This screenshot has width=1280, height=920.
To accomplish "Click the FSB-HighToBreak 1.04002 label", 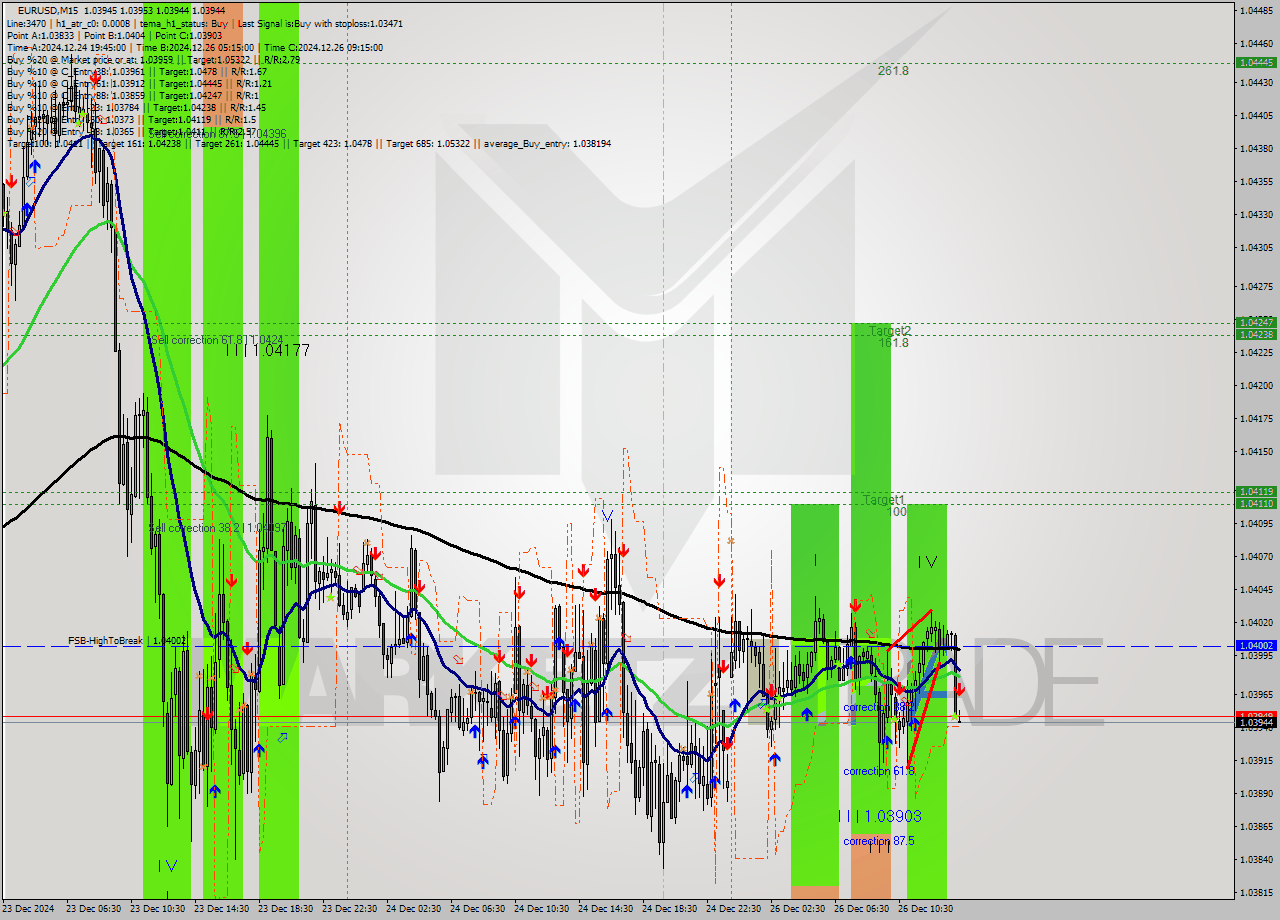I will (127, 640).
